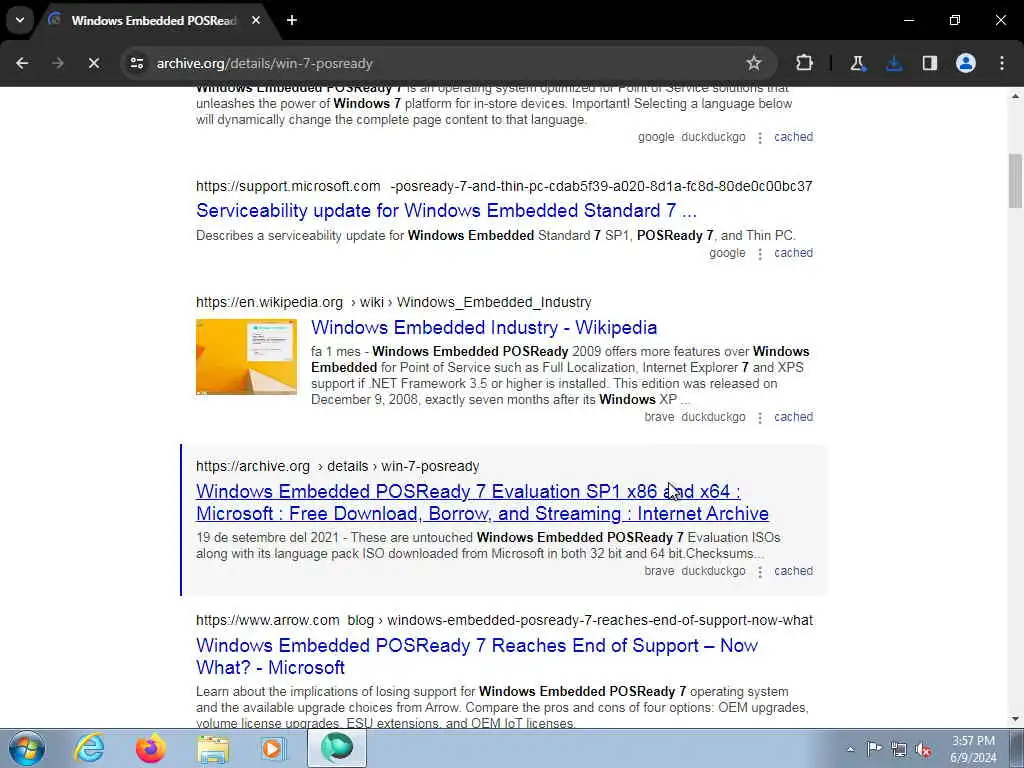Open cached copy of archive.org result
Image resolution: width=1024 pixels, height=768 pixels.
793,571
